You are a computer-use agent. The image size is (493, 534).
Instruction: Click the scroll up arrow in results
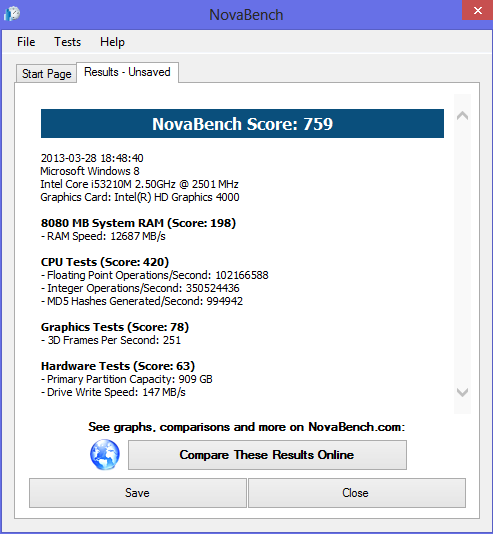462,116
